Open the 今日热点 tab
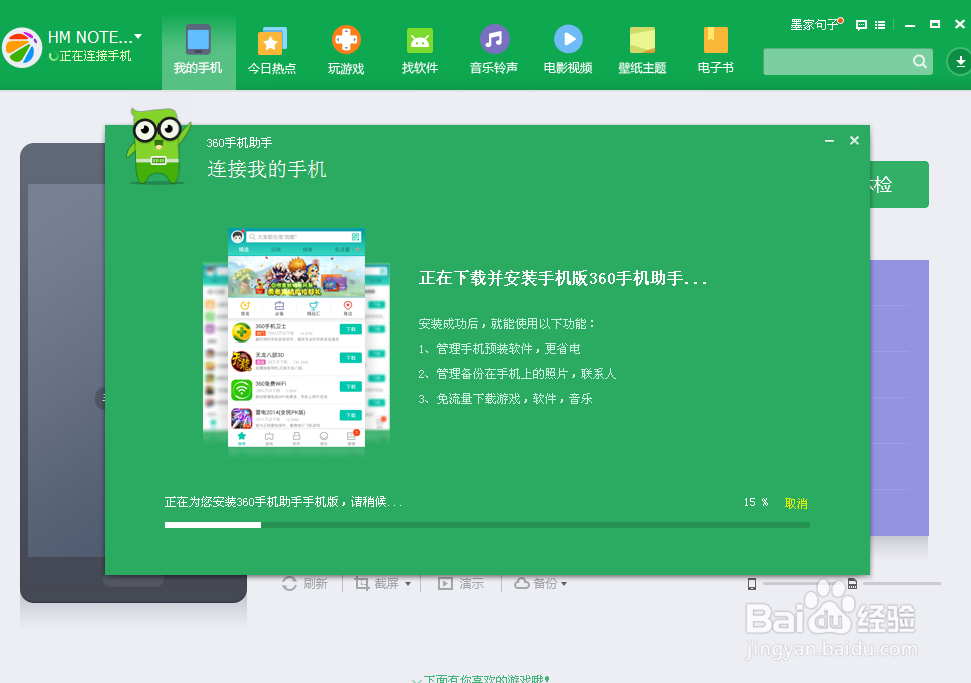Image resolution: width=971 pixels, height=683 pixels. click(272, 50)
